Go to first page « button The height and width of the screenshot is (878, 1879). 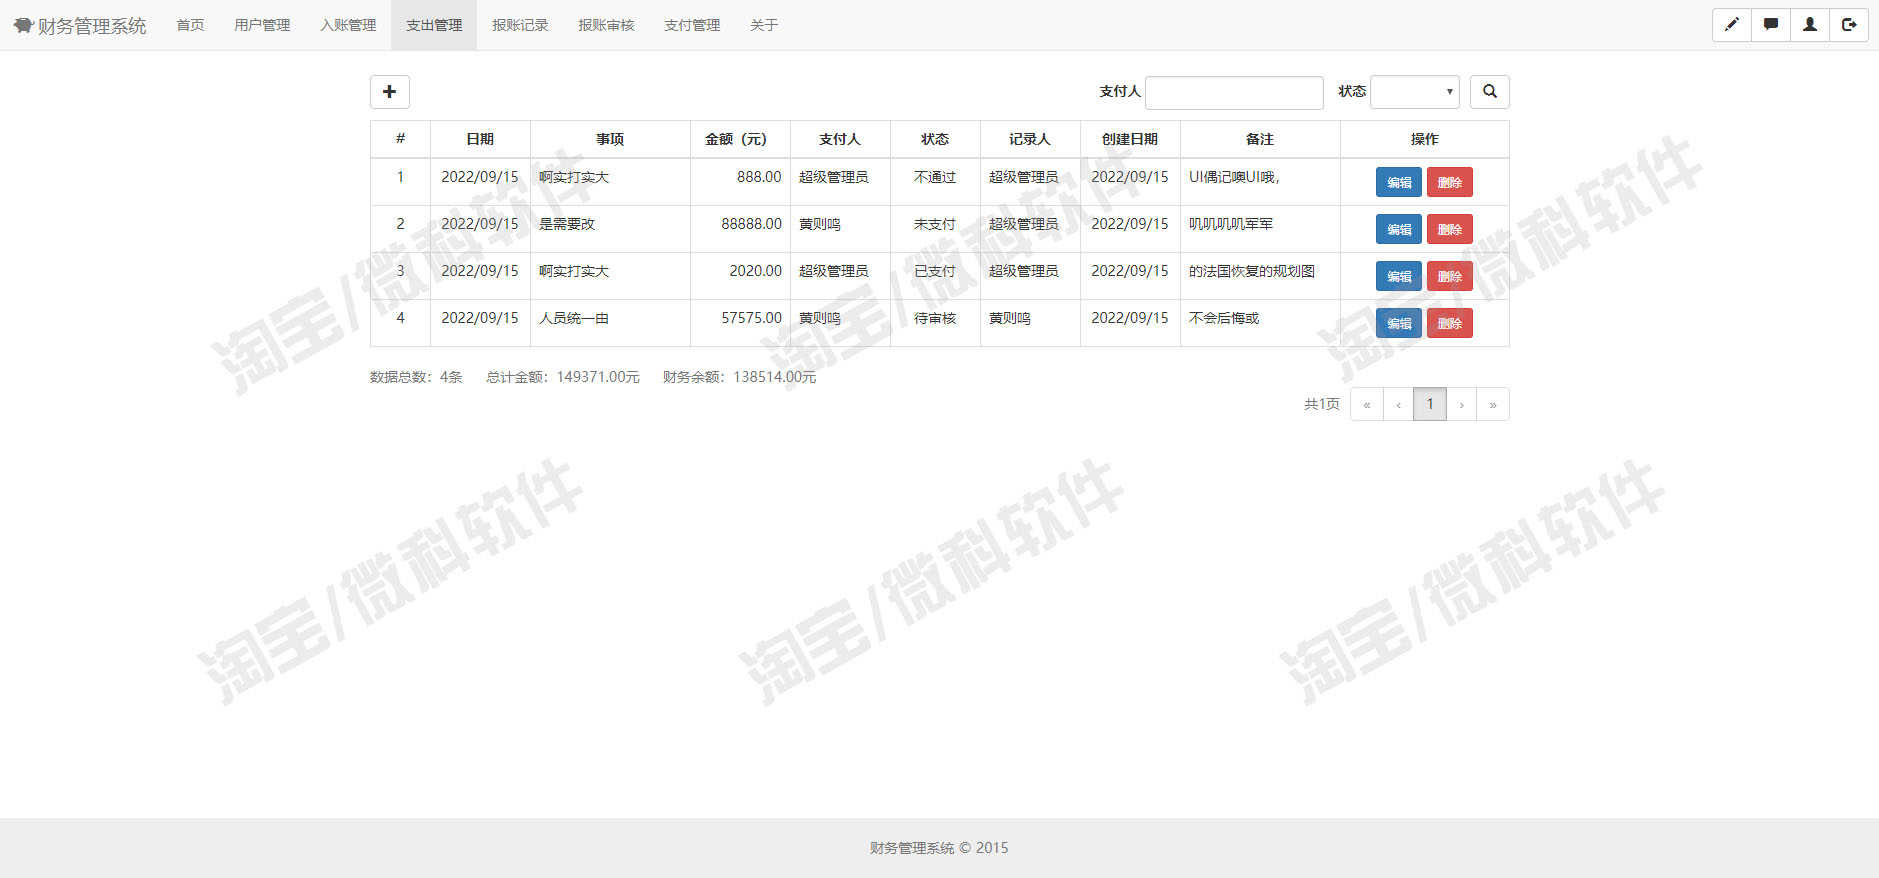pyautogui.click(x=1367, y=404)
